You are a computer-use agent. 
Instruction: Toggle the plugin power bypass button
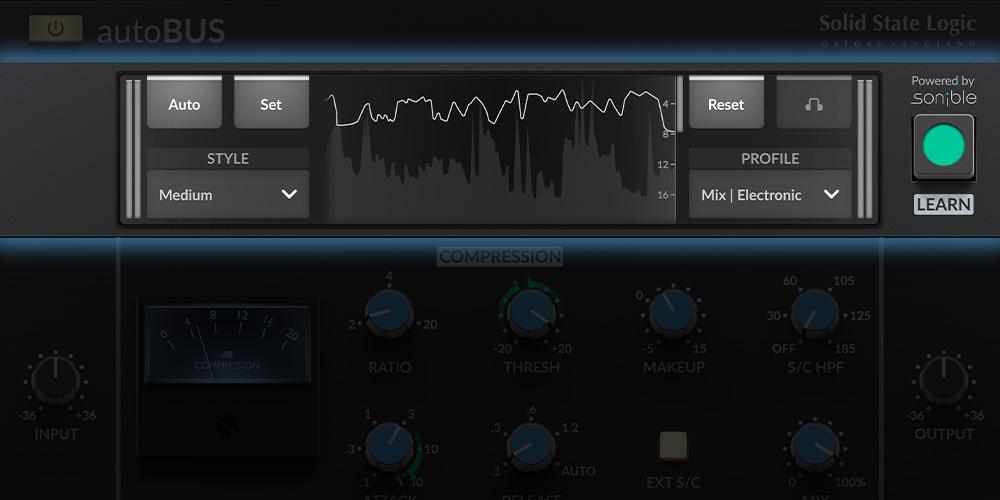(x=55, y=29)
